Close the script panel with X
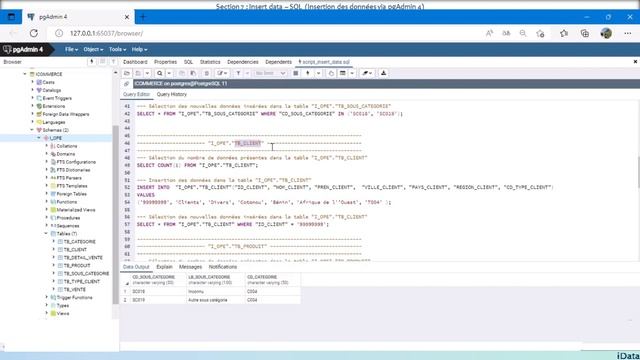Screen dimensions: 640x360 pyautogui.click(x=635, y=62)
